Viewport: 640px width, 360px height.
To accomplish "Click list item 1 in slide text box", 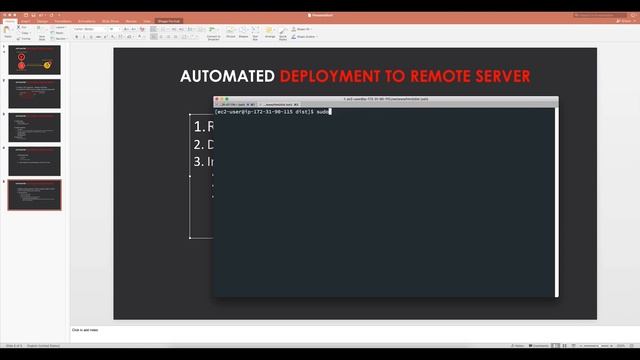I will pyautogui.click(x=203, y=127).
